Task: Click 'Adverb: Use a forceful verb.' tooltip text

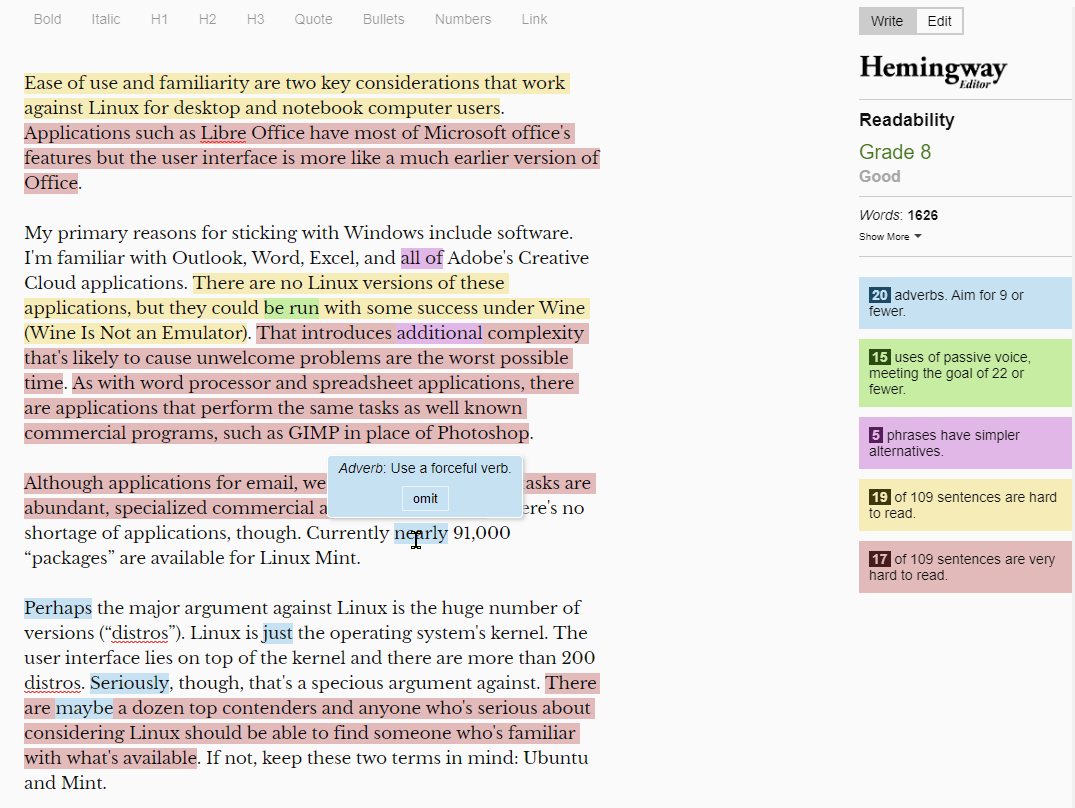Action: point(424,468)
